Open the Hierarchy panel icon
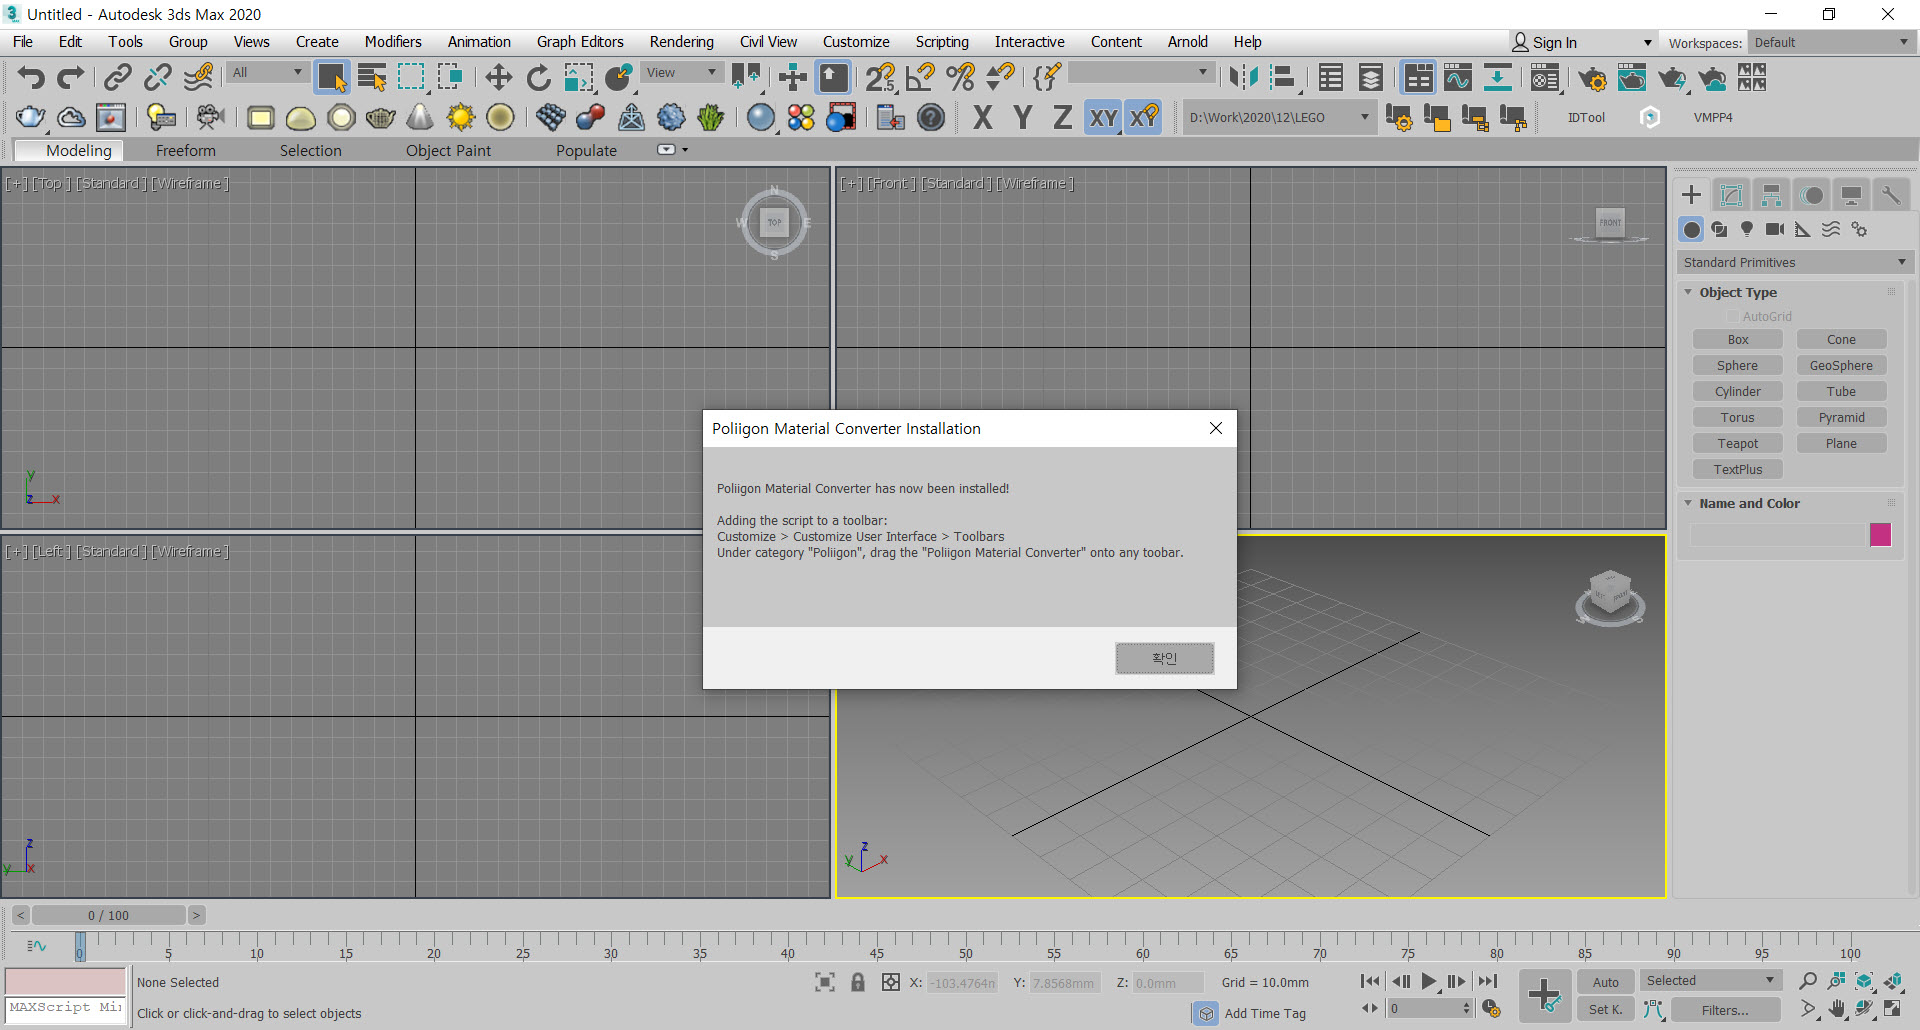 coord(1771,195)
